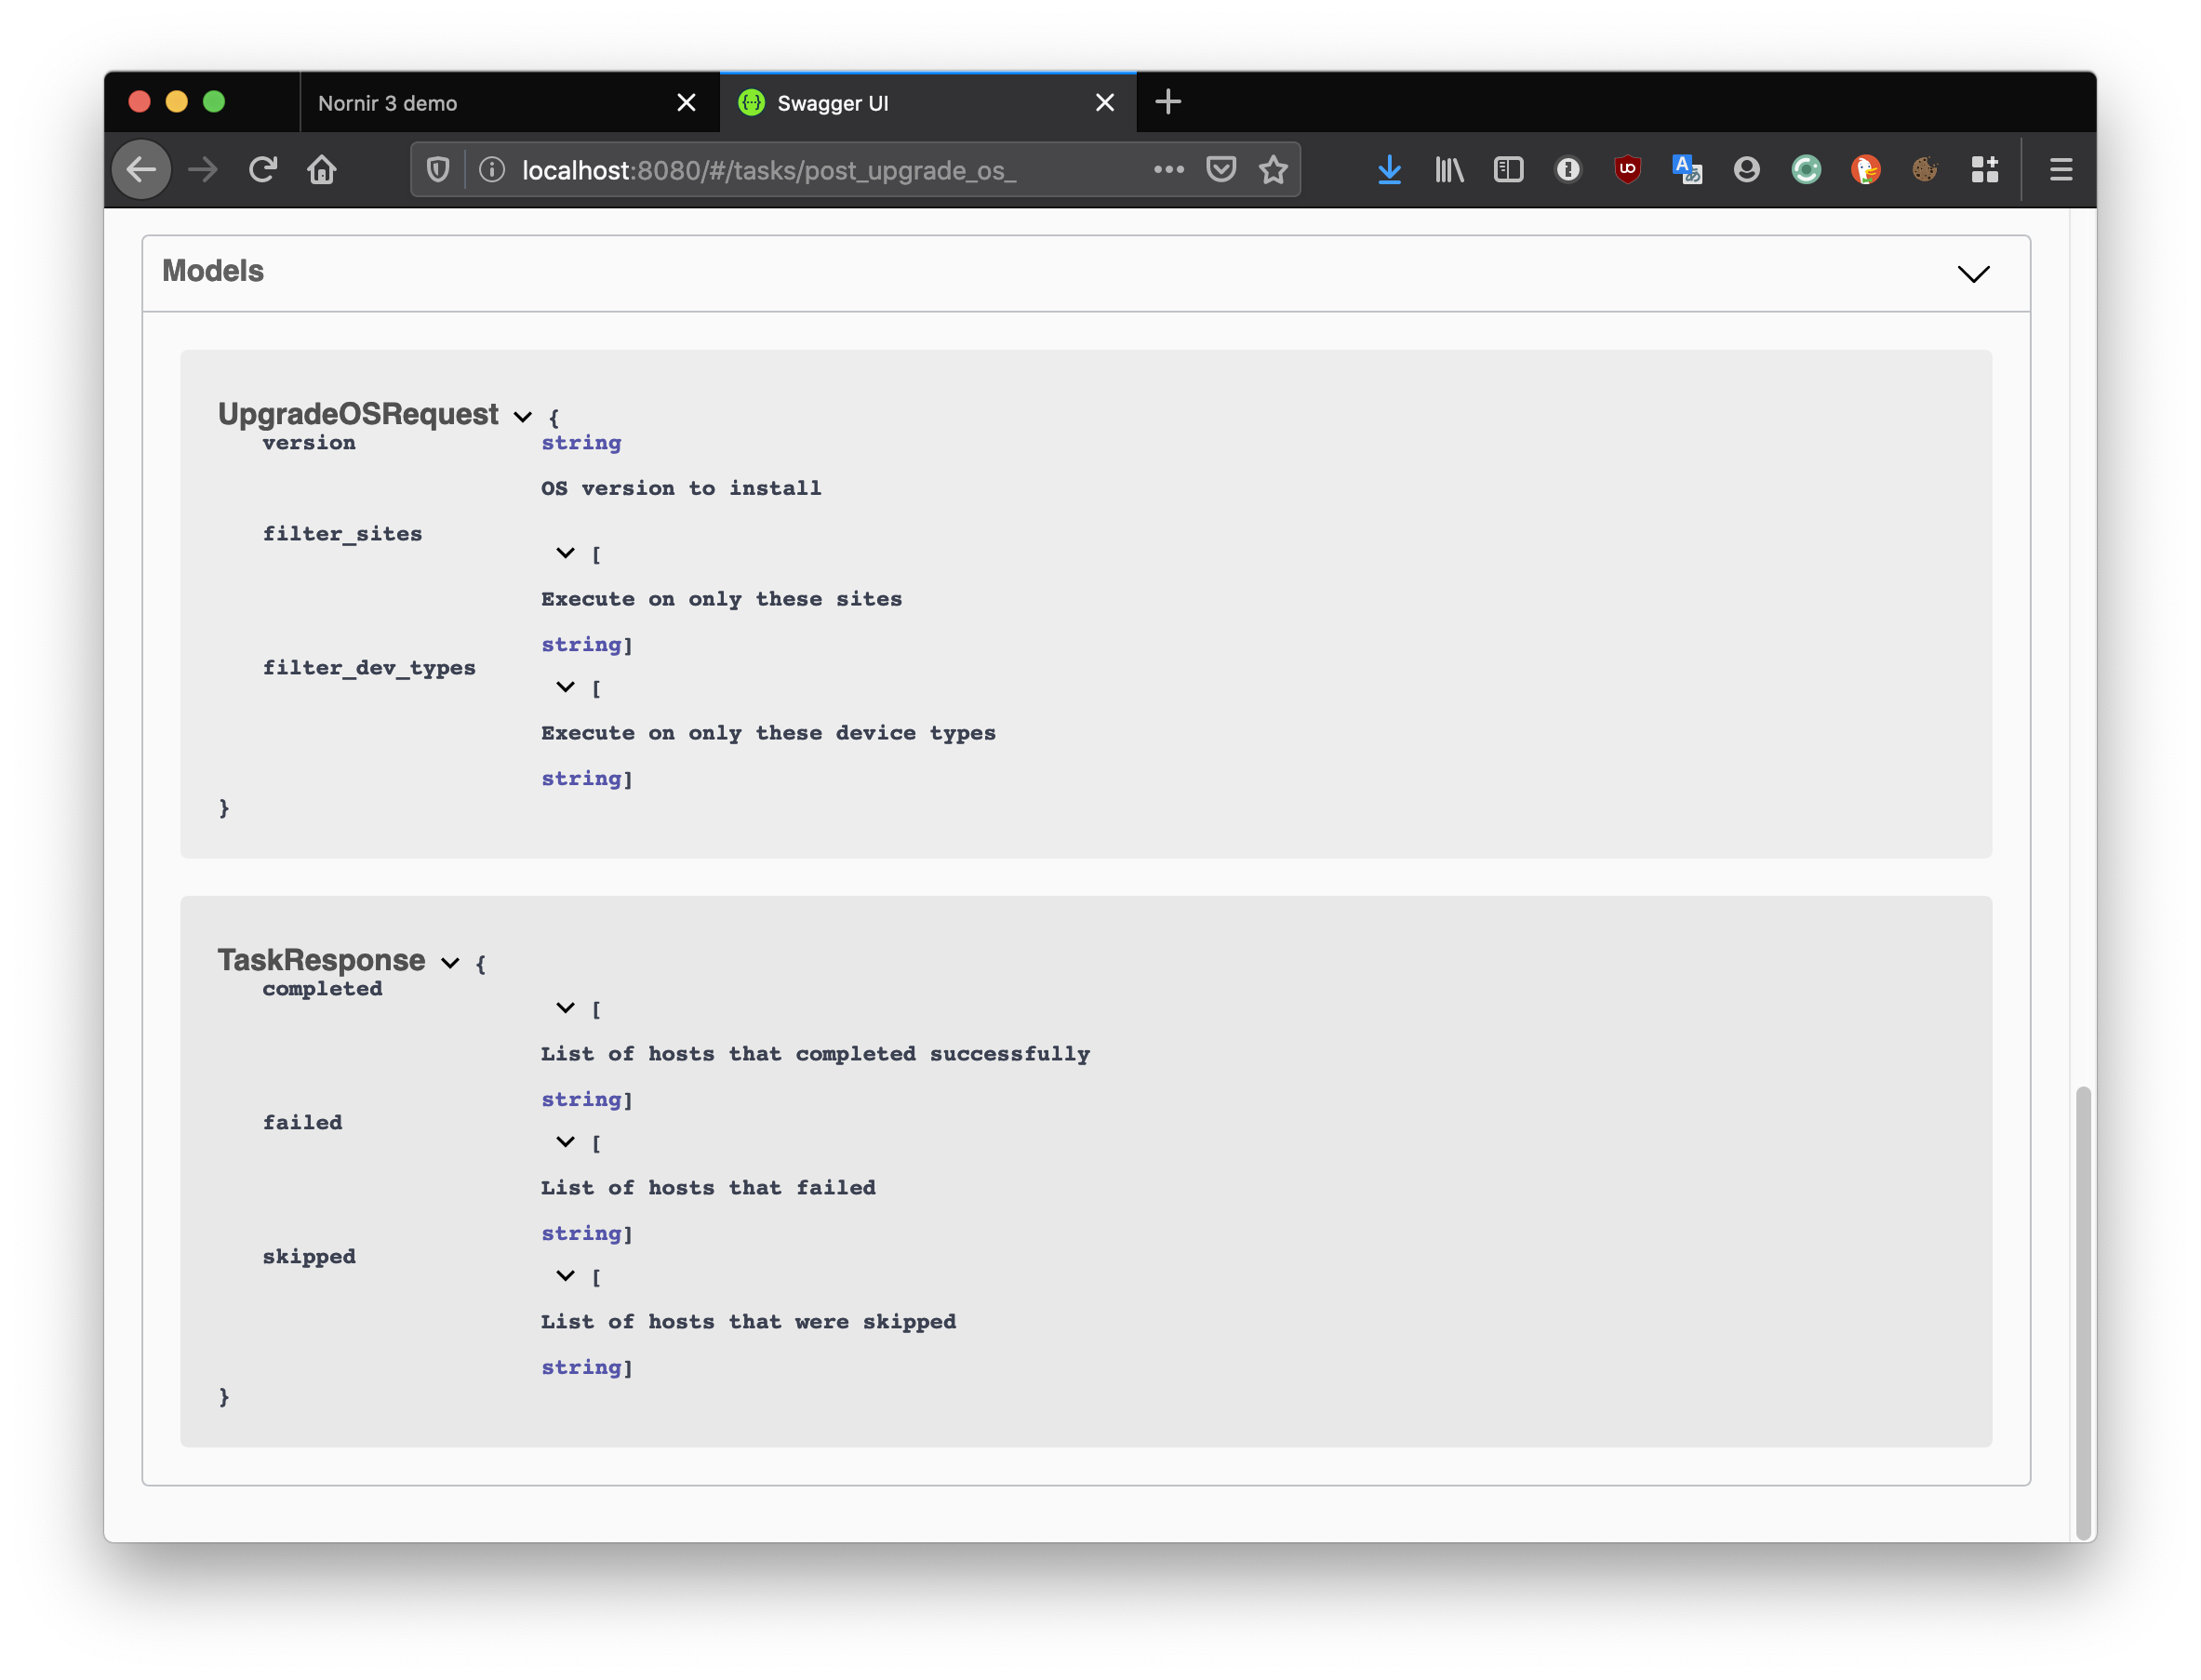Viewport: 2201px width, 1680px height.
Task: Collapse the filter_sites array
Action: [565, 553]
